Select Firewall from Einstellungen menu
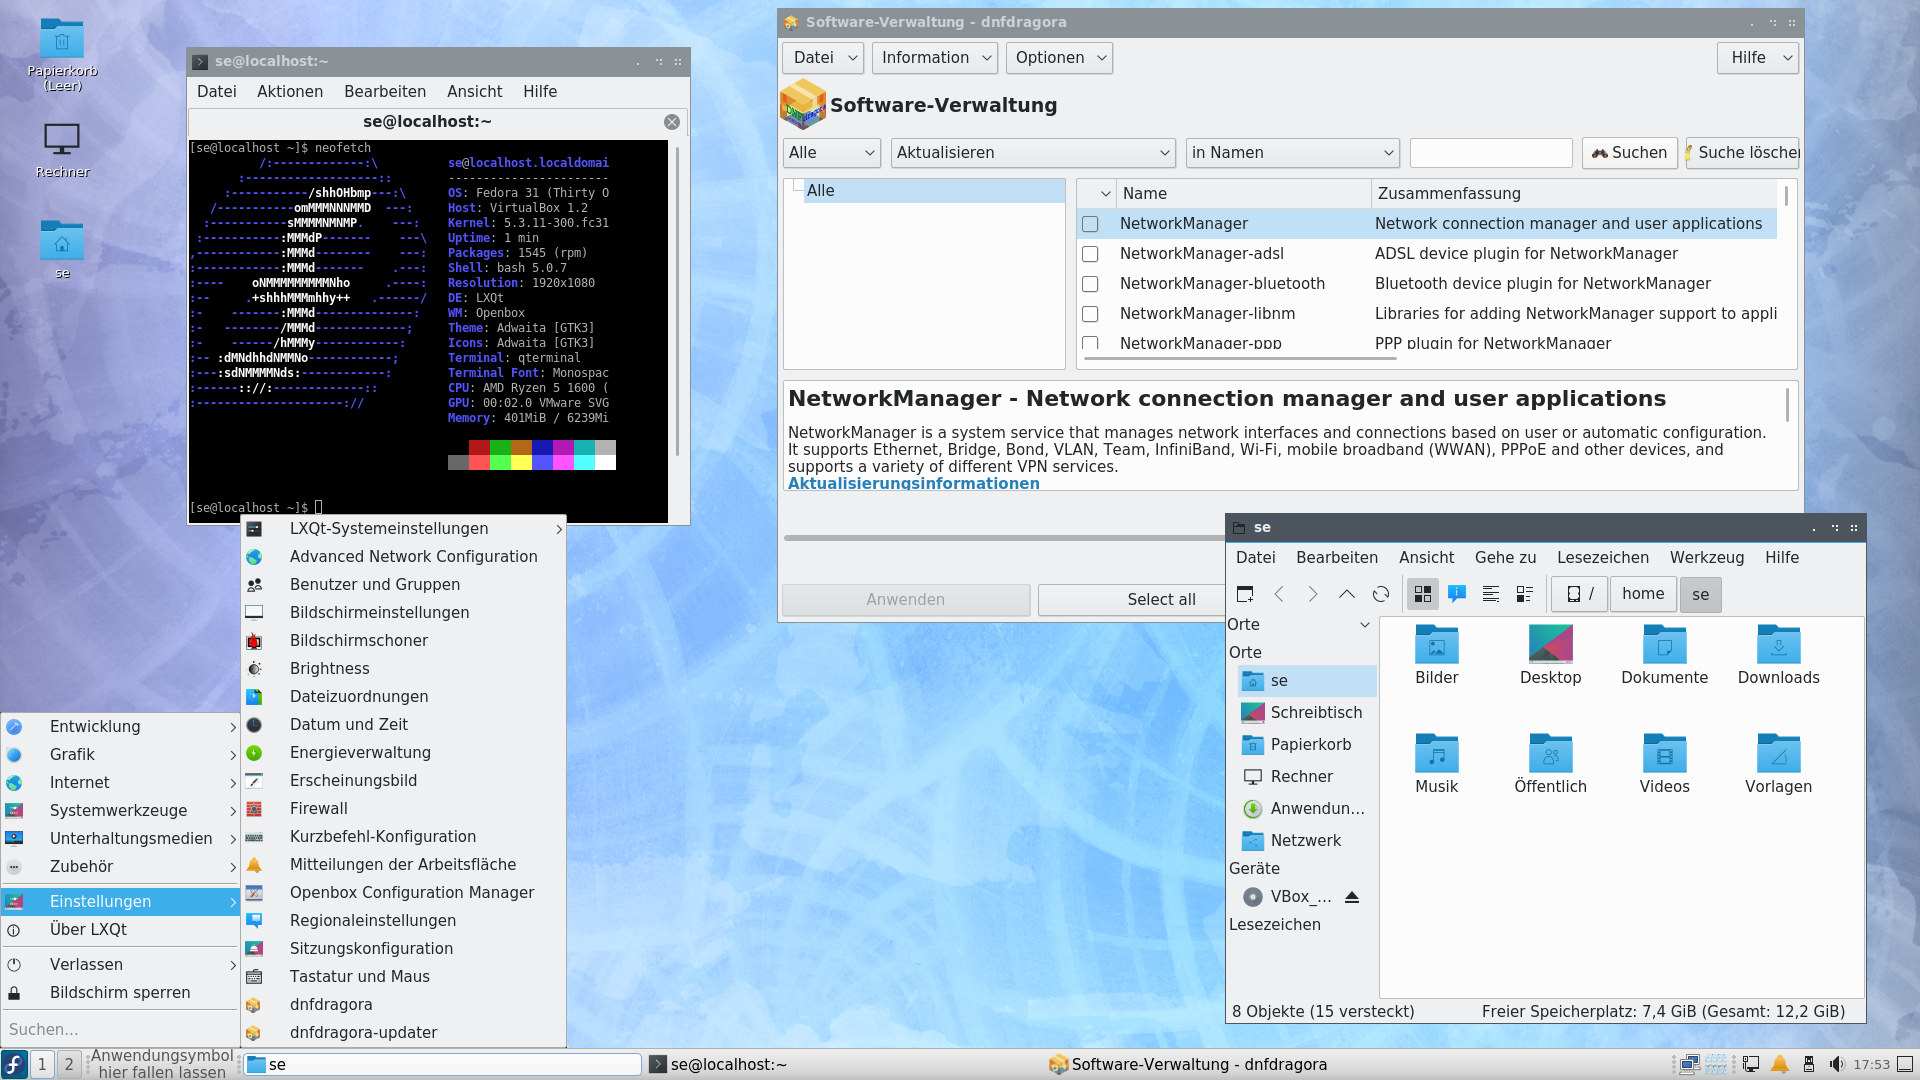 pos(404,809)
